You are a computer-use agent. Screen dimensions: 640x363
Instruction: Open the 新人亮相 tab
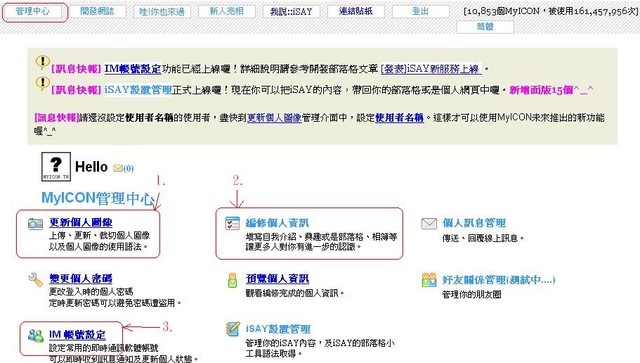[x=227, y=11]
